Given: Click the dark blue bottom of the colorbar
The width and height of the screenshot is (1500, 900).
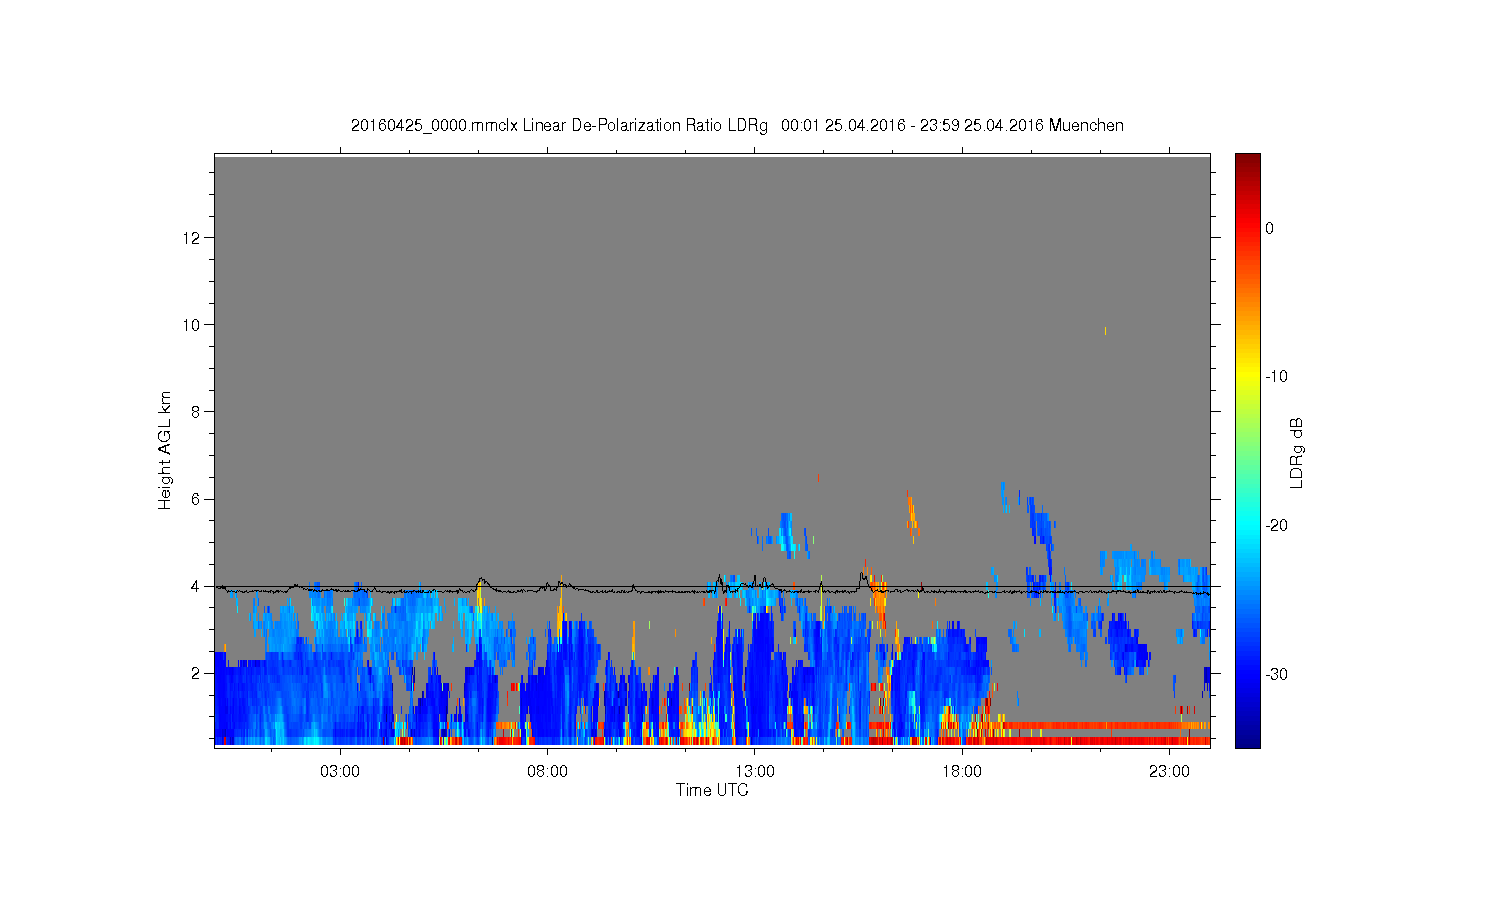Looking at the screenshot, I should point(1247,738).
